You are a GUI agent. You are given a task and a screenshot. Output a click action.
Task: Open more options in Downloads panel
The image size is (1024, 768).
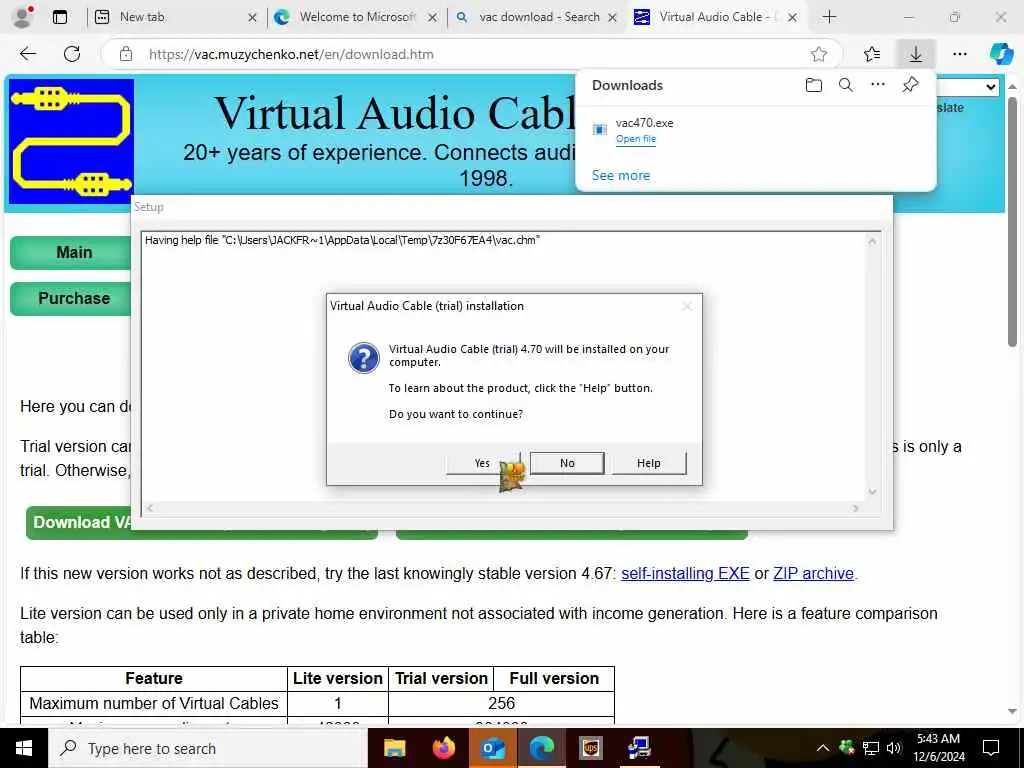point(878,84)
